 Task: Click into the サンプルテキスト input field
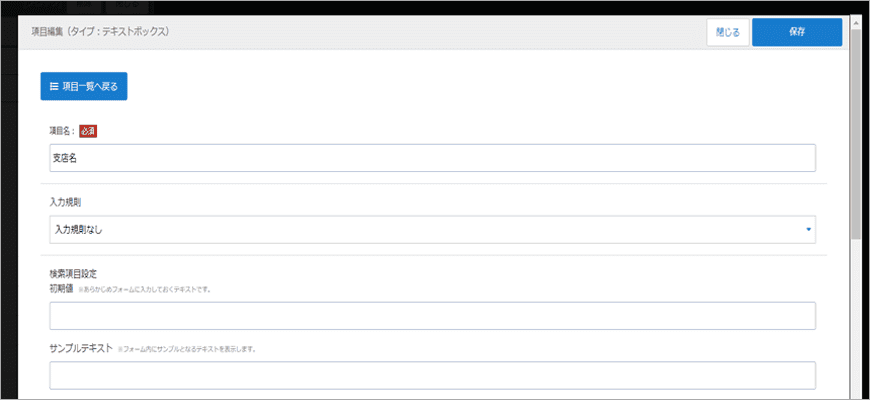click(432, 375)
